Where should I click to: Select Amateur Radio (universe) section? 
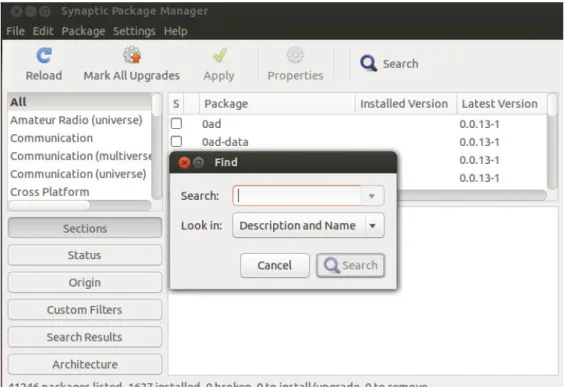(80, 120)
